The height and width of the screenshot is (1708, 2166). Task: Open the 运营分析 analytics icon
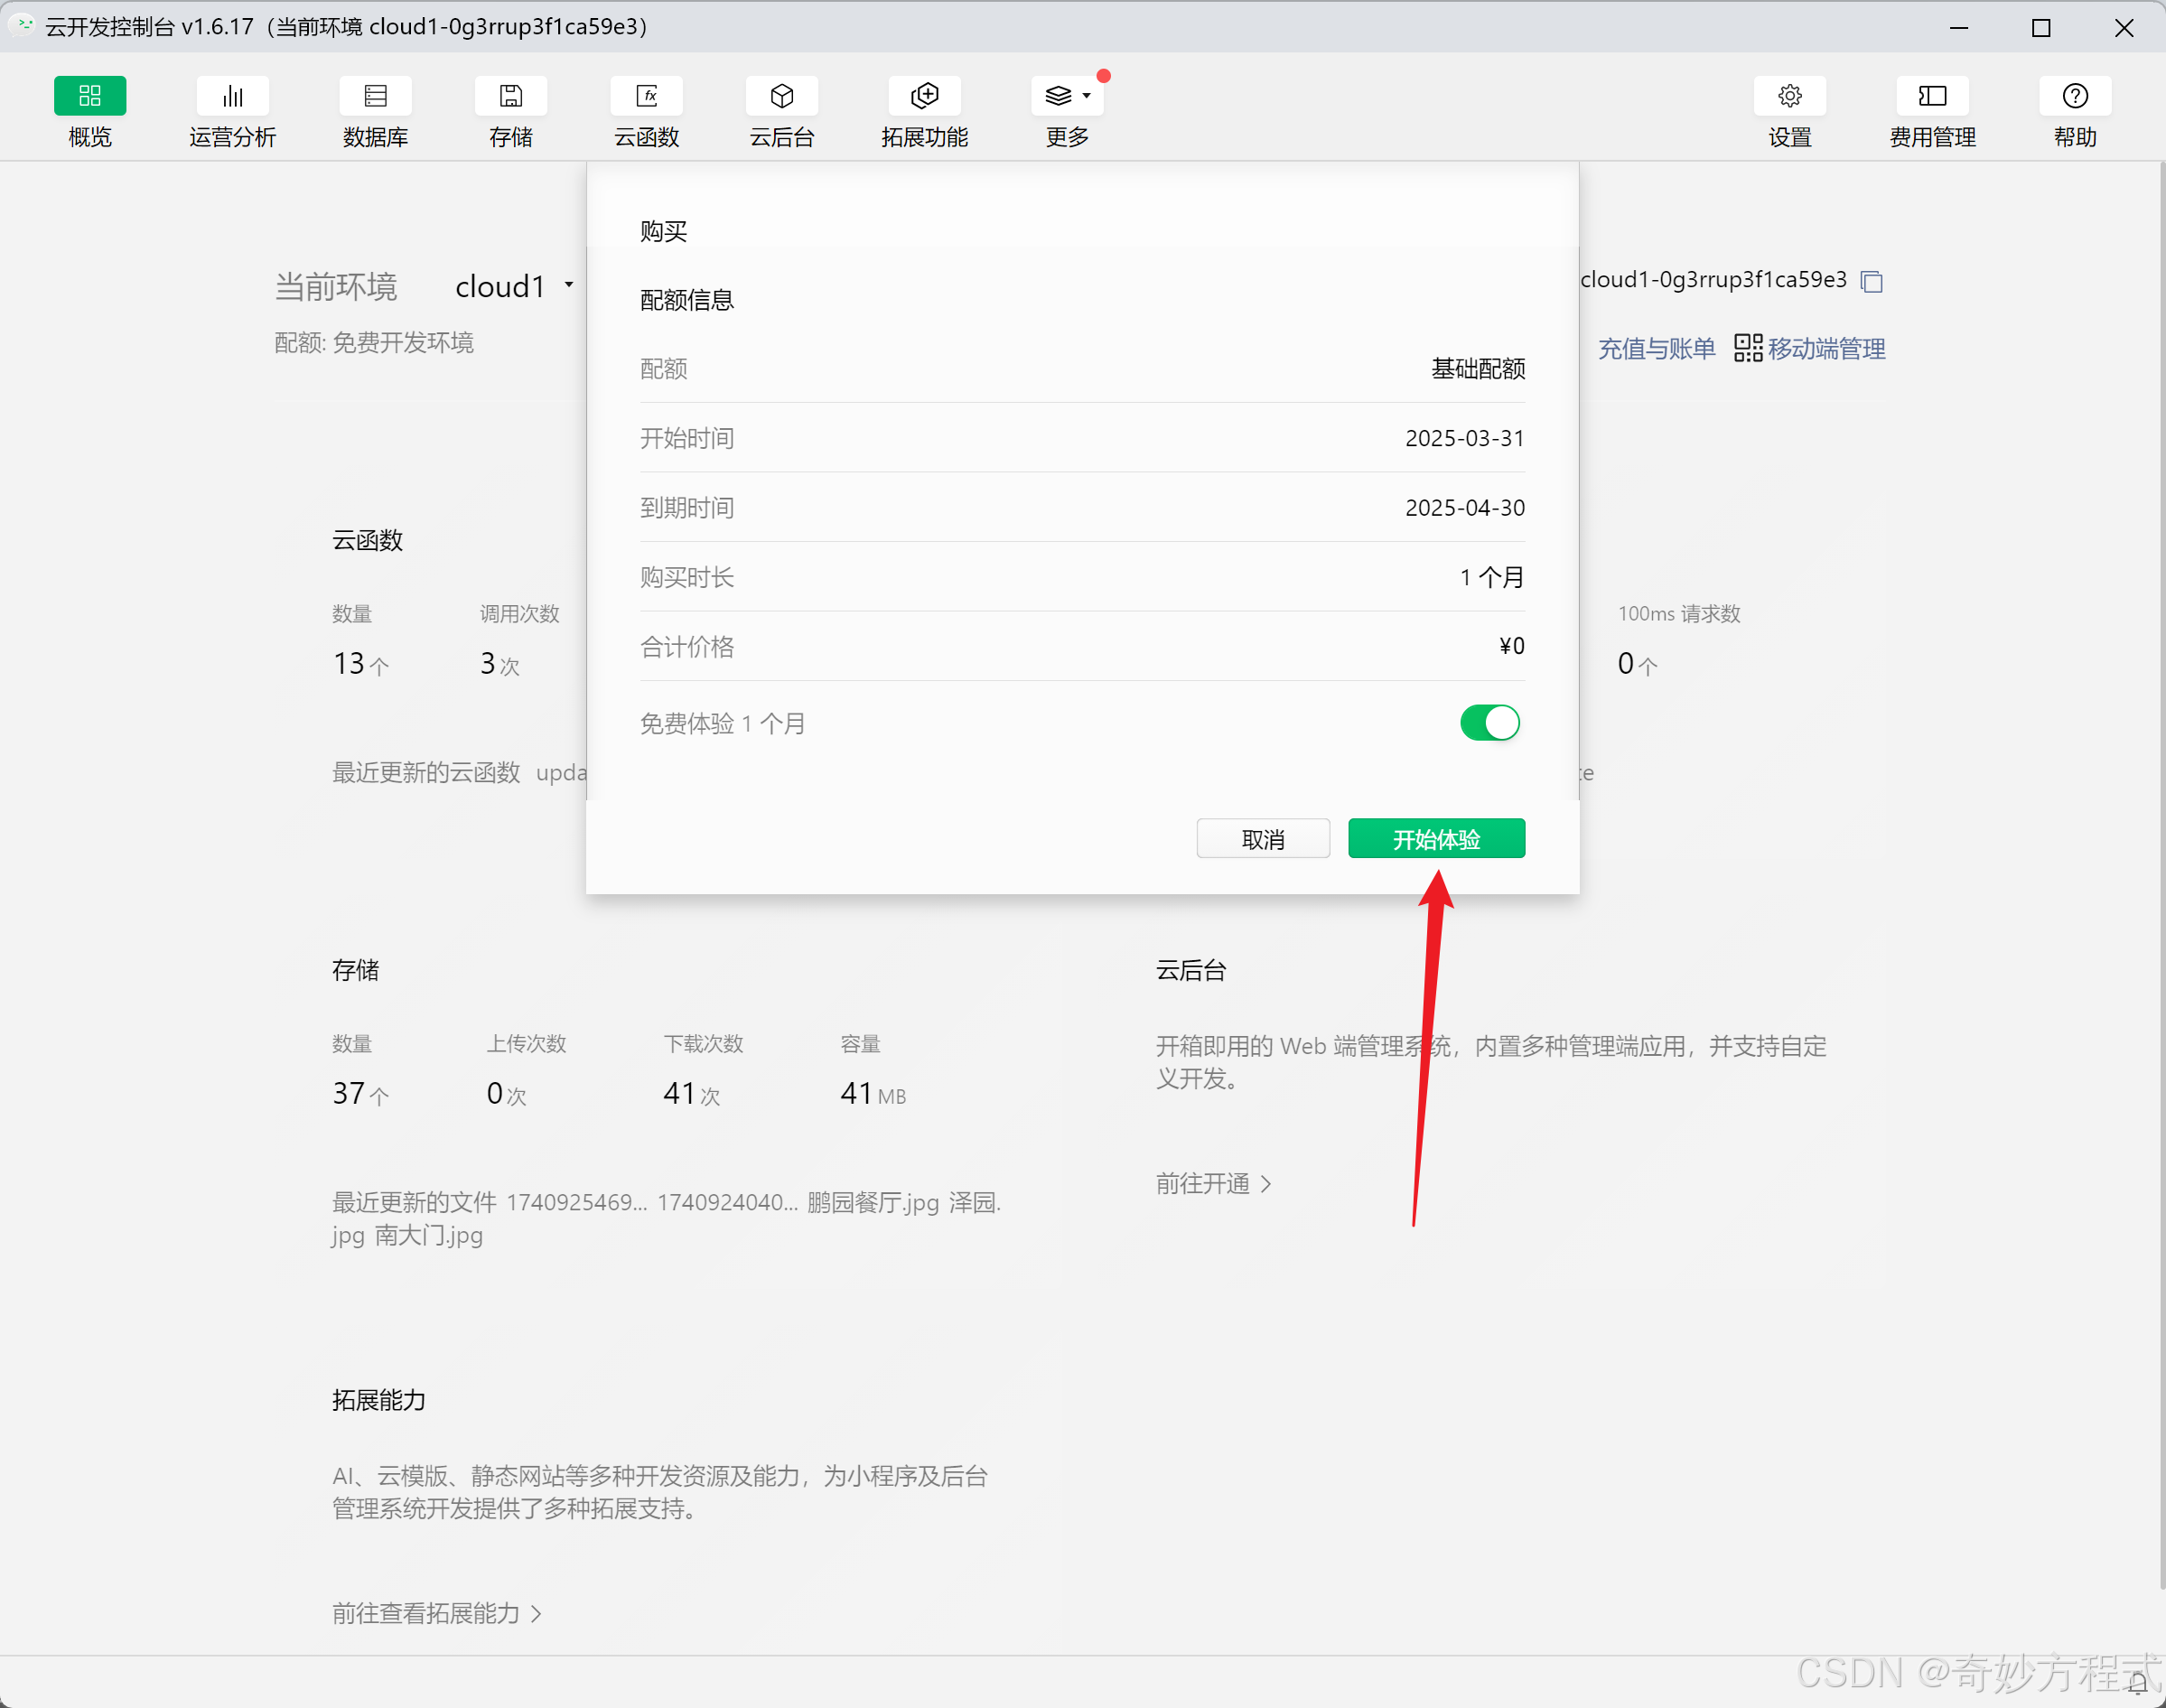[232, 96]
